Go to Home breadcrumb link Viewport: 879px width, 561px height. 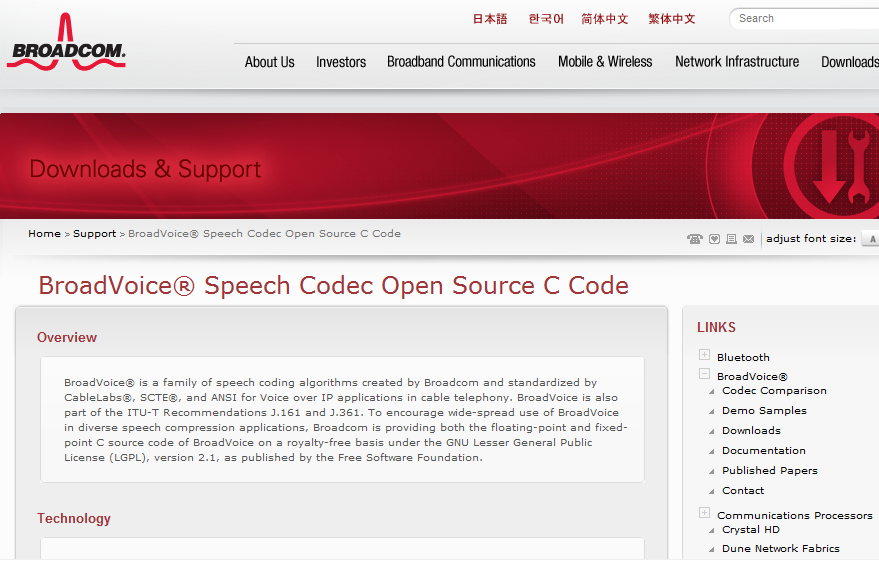pos(44,234)
